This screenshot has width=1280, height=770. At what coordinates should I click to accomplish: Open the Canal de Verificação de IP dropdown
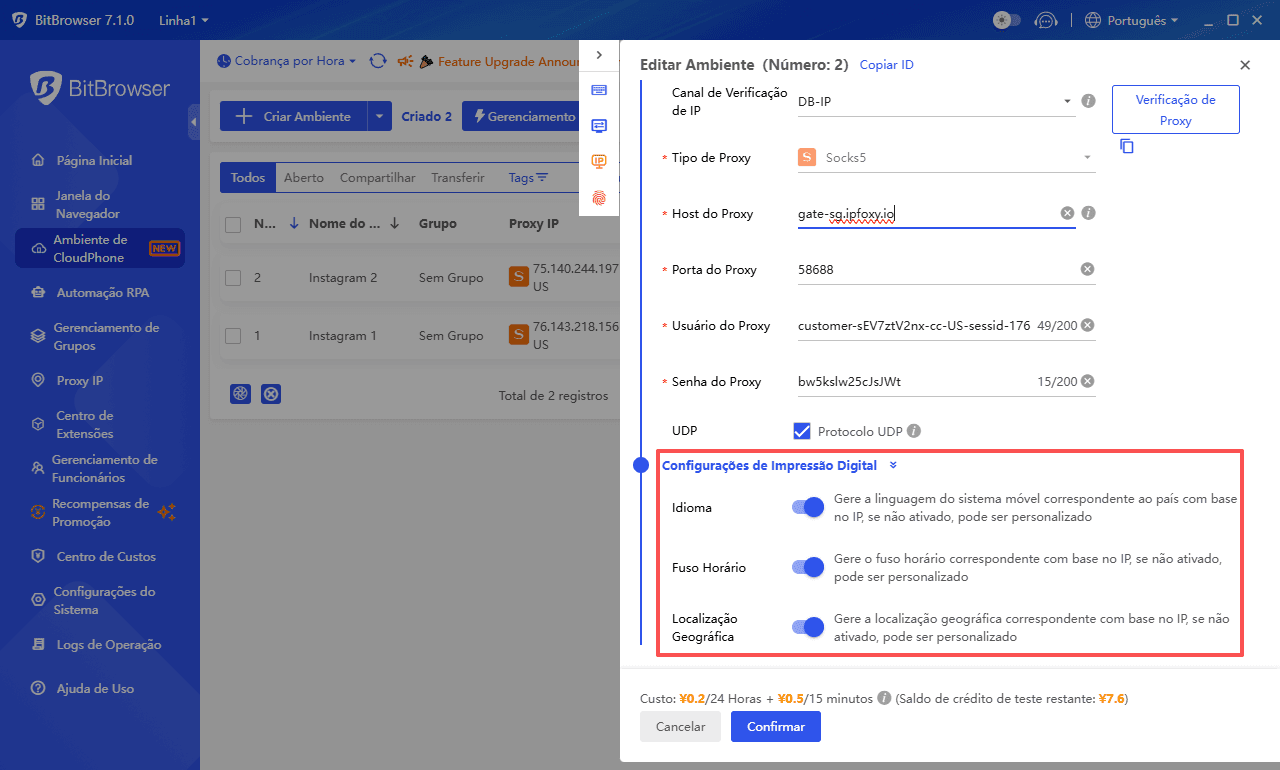click(935, 101)
